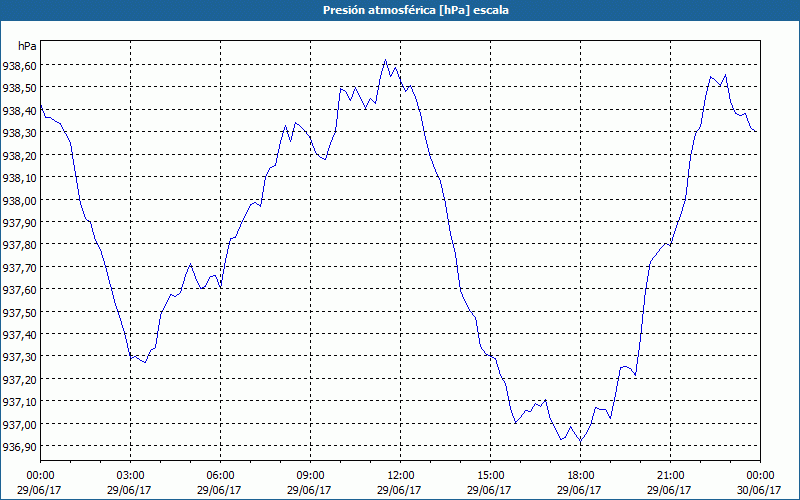Viewport: 800px width, 500px height.
Task: Select the 937,20 y-axis value
Action: pos(19,379)
